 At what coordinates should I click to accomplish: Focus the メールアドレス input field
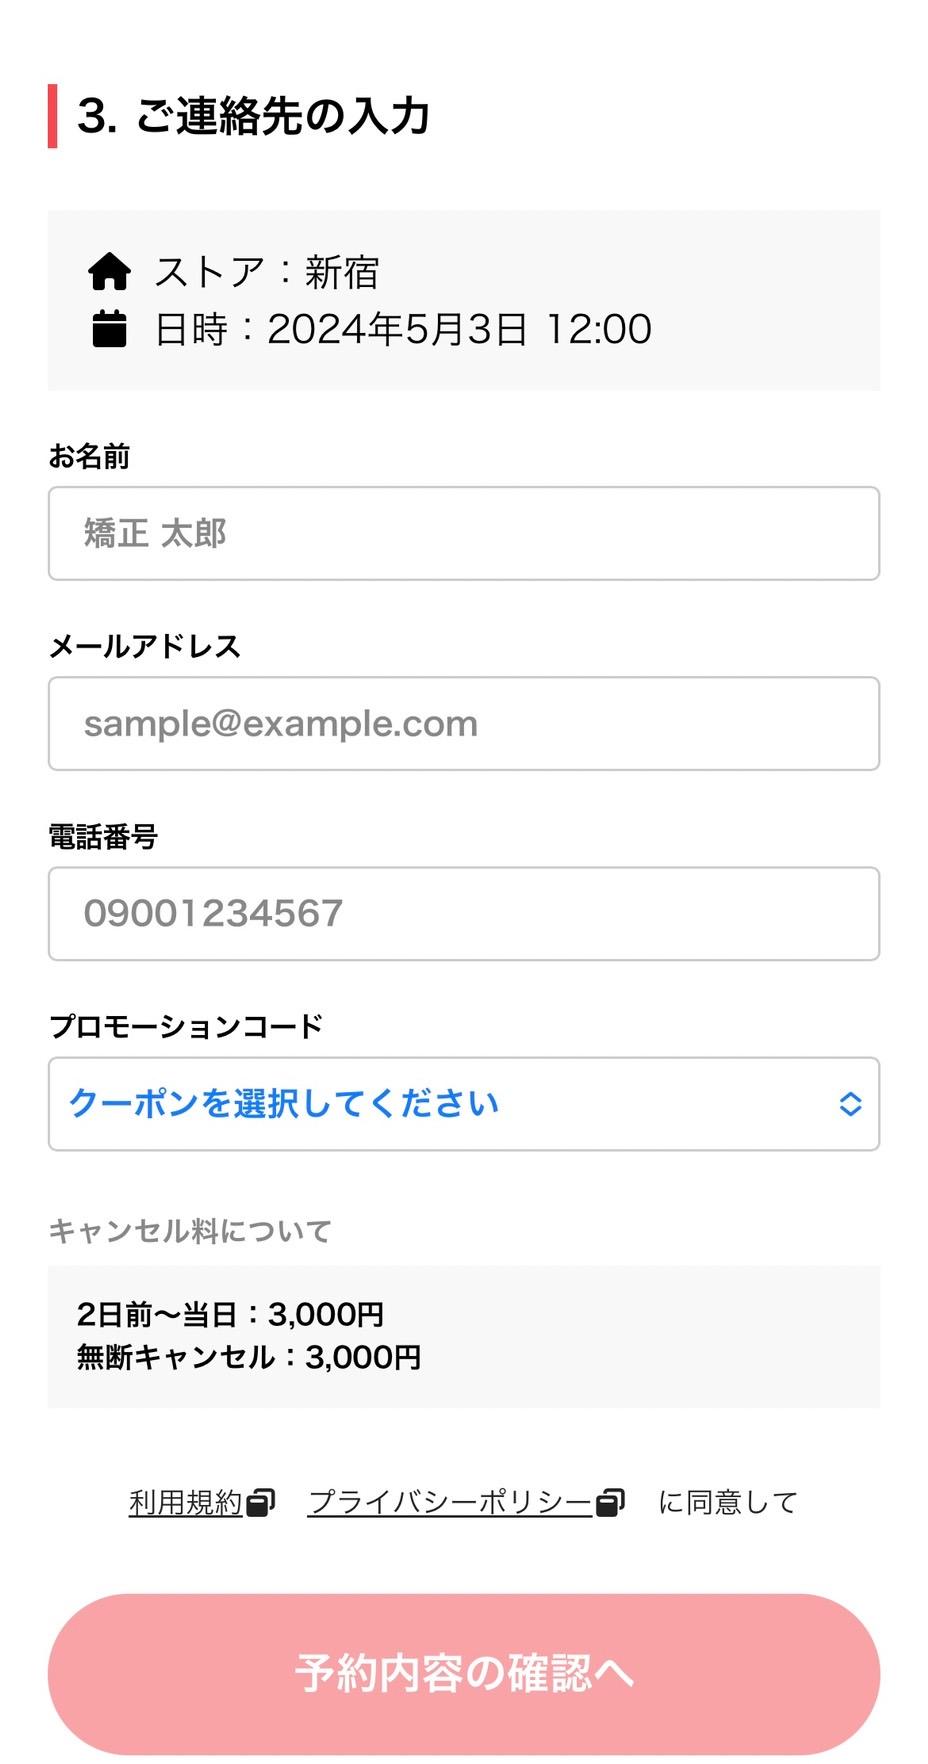click(x=464, y=723)
